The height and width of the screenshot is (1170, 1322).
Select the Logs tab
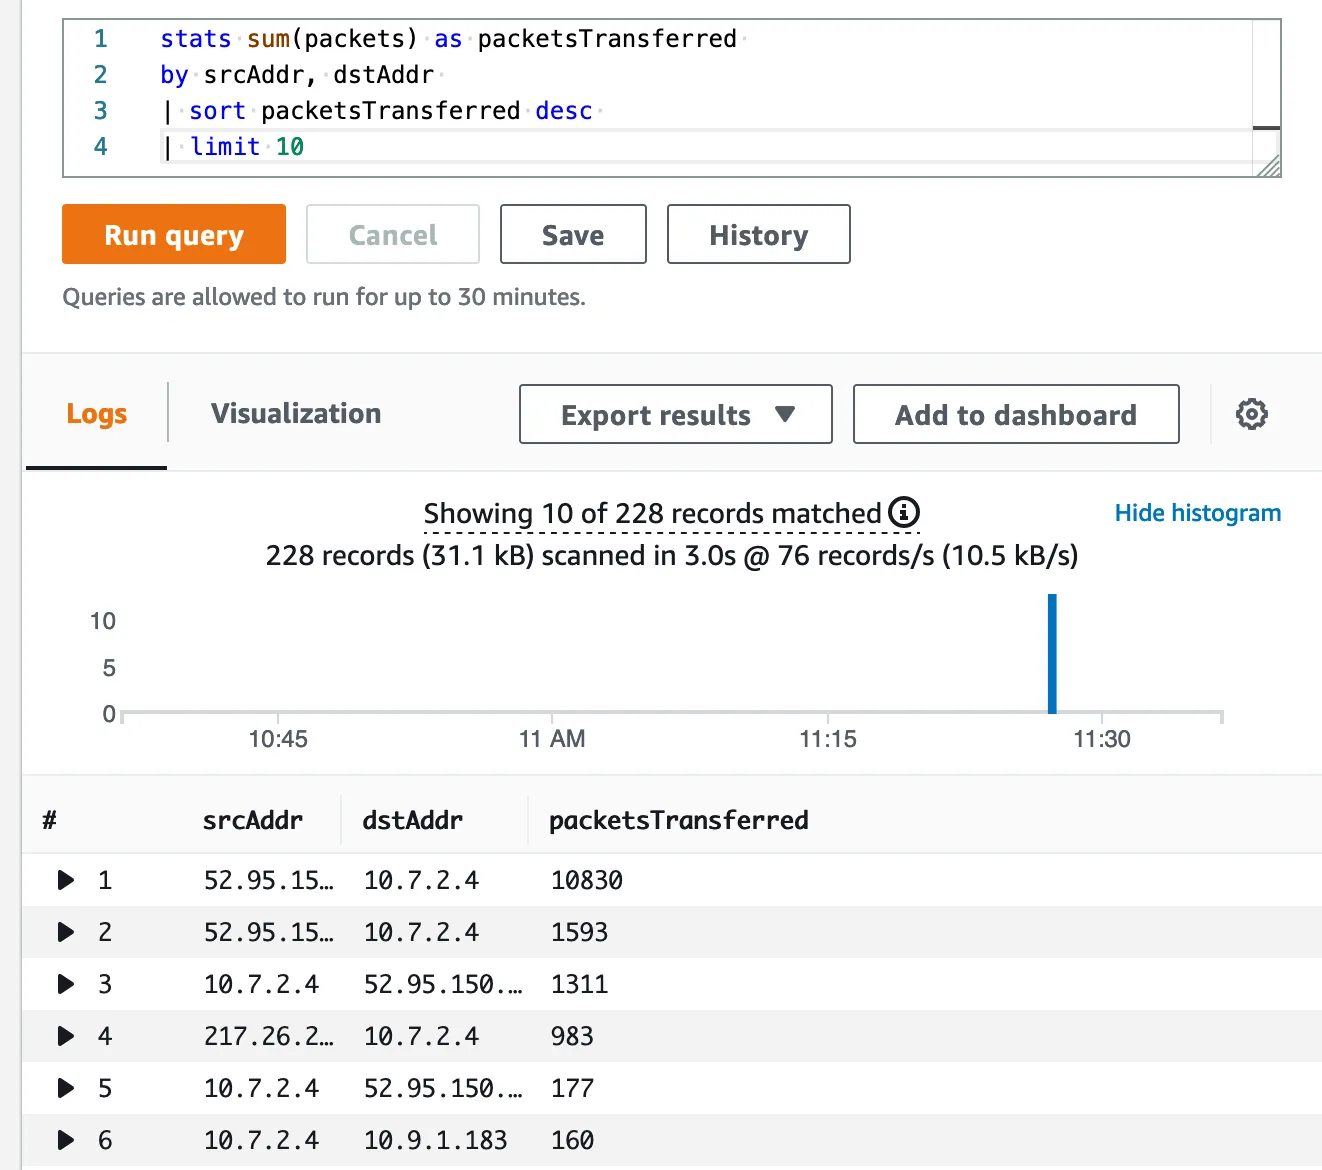point(97,414)
